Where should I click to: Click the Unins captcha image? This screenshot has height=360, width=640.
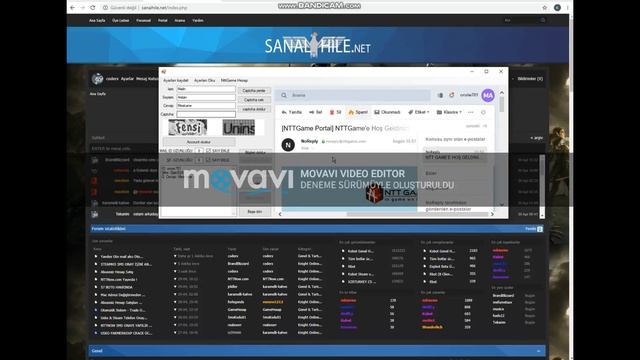click(x=239, y=128)
